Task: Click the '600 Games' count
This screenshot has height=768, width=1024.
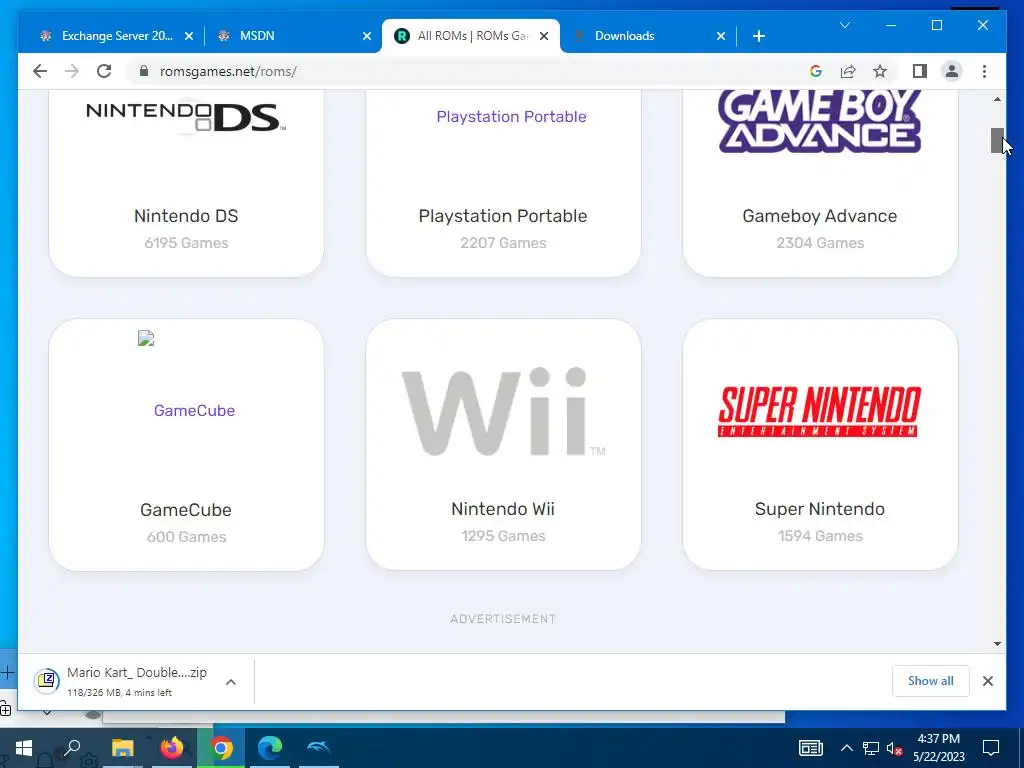Action: pyautogui.click(x=186, y=537)
